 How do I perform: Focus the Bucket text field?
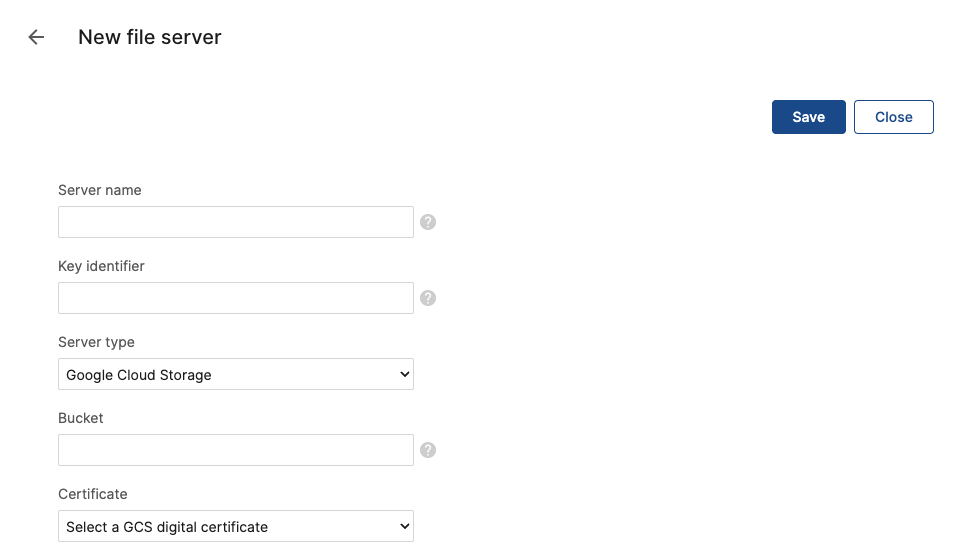(x=235, y=450)
